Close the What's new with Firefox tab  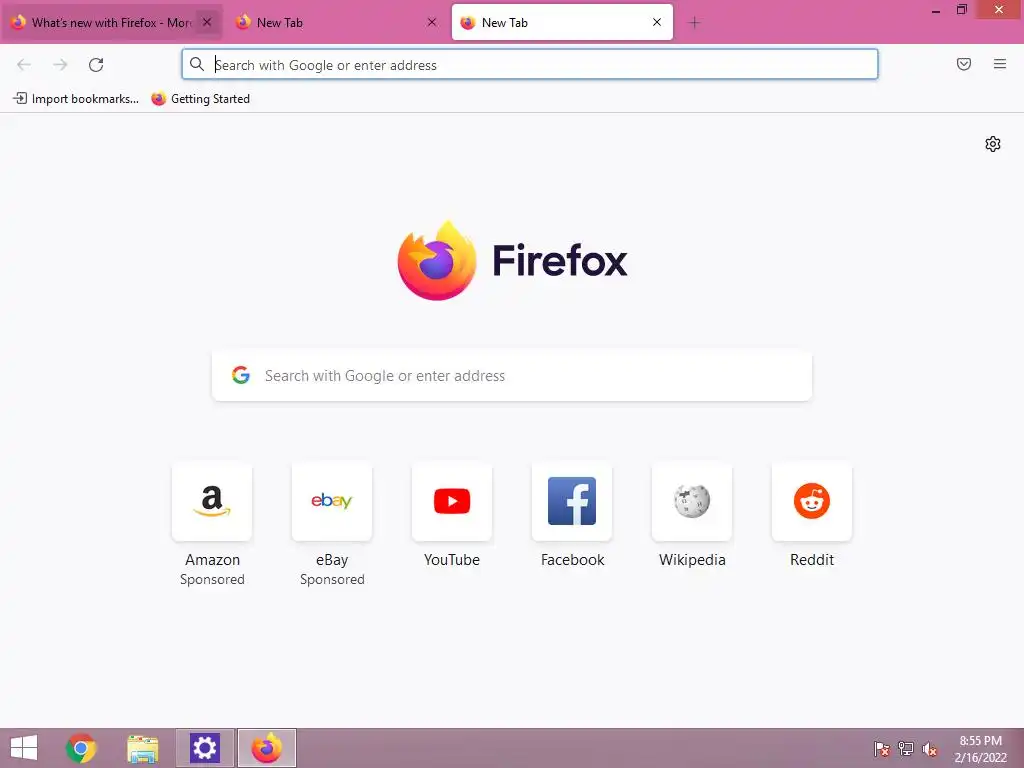click(207, 22)
